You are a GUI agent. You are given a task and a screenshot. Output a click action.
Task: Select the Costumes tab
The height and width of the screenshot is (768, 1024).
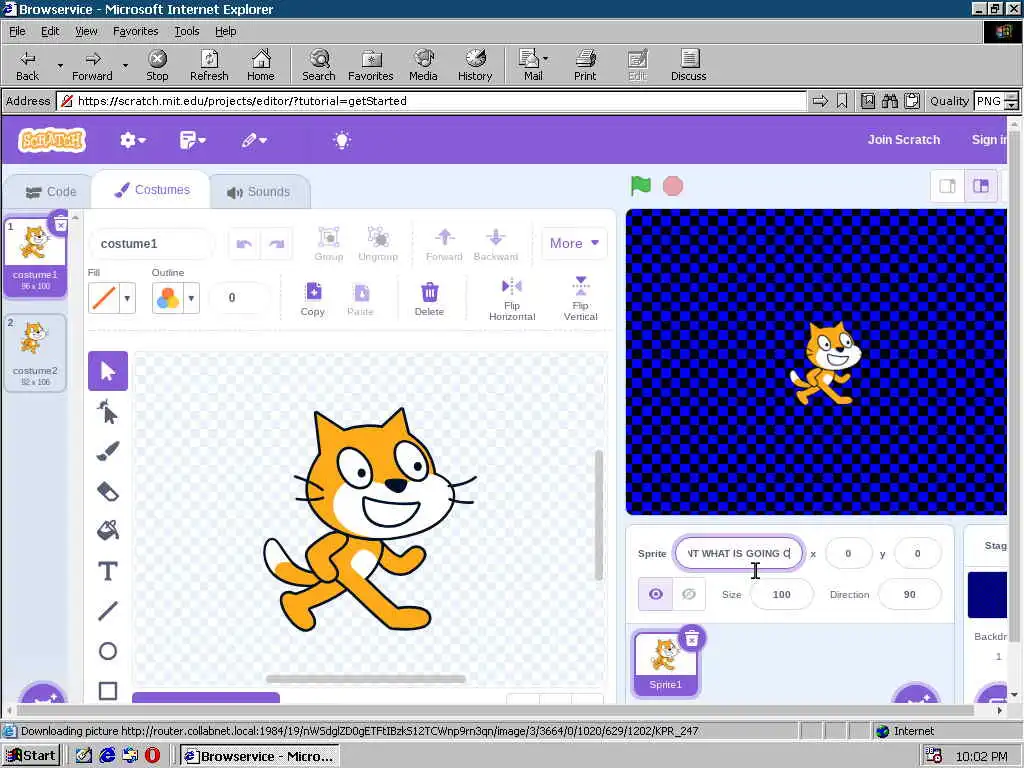[152, 190]
